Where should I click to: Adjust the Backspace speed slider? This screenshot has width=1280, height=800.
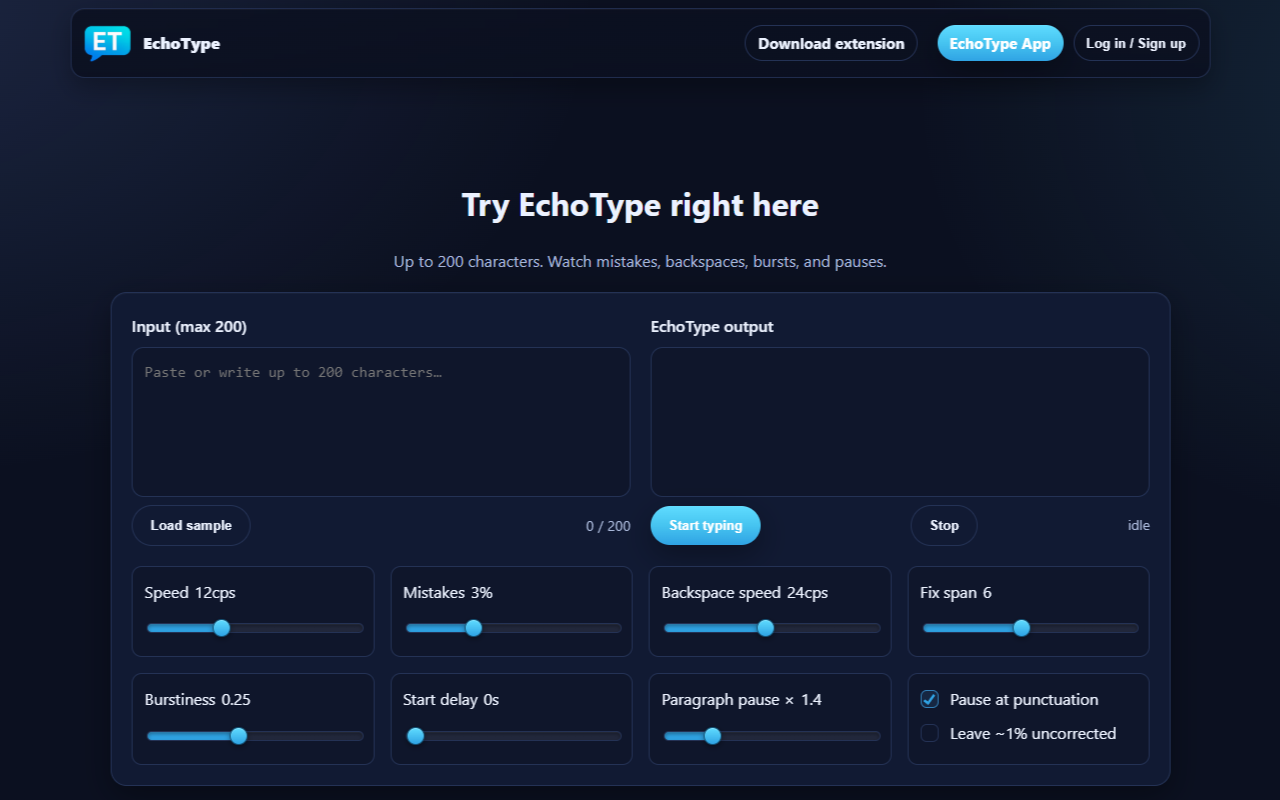[x=772, y=628]
